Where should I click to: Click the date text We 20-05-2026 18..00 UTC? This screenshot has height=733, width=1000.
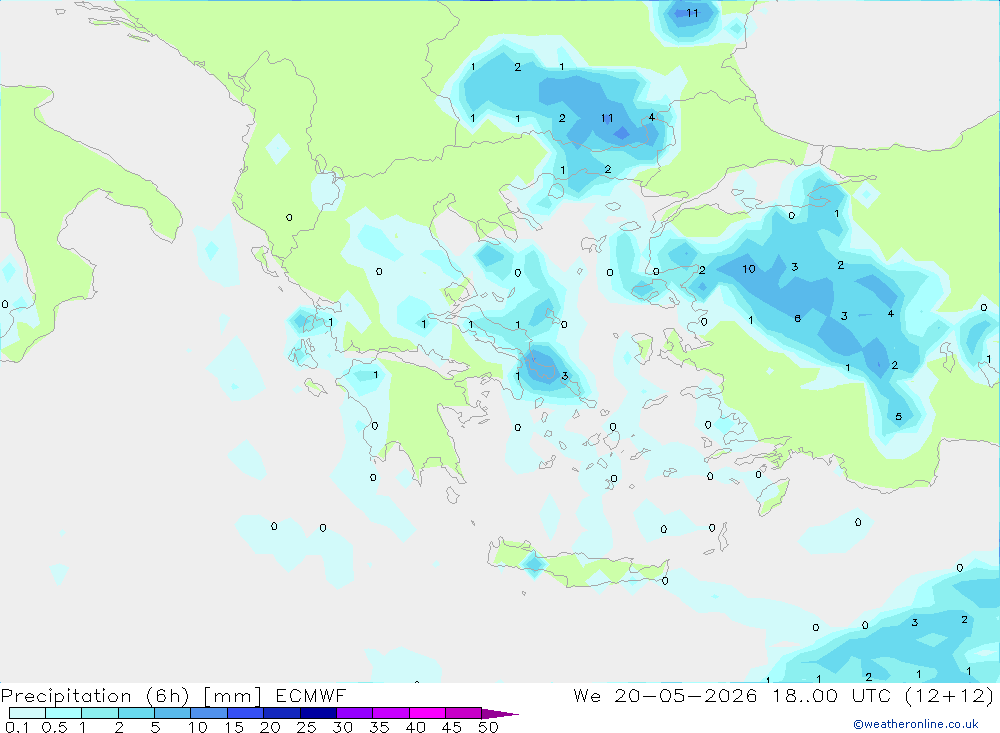(732, 695)
